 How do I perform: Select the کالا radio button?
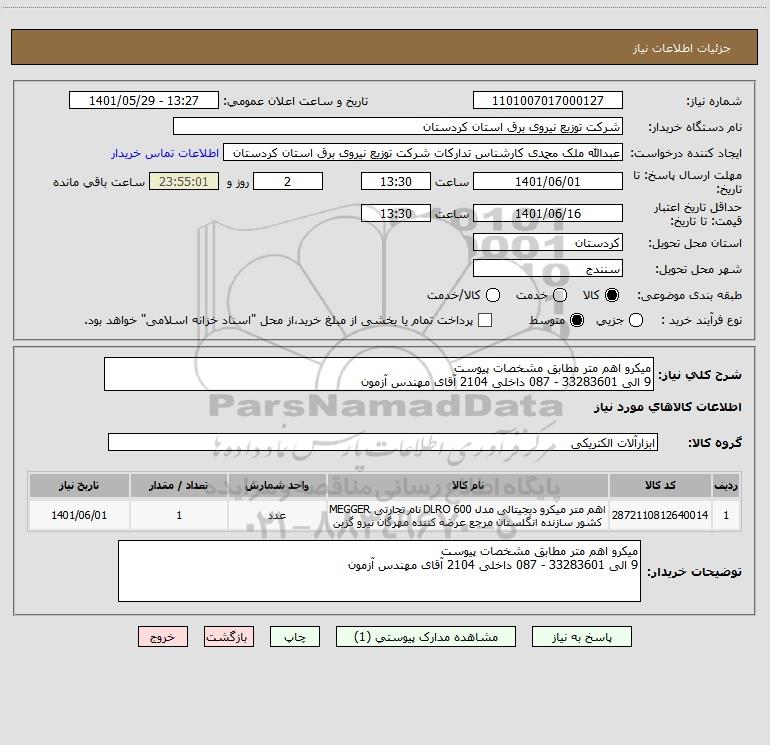pyautogui.click(x=612, y=295)
